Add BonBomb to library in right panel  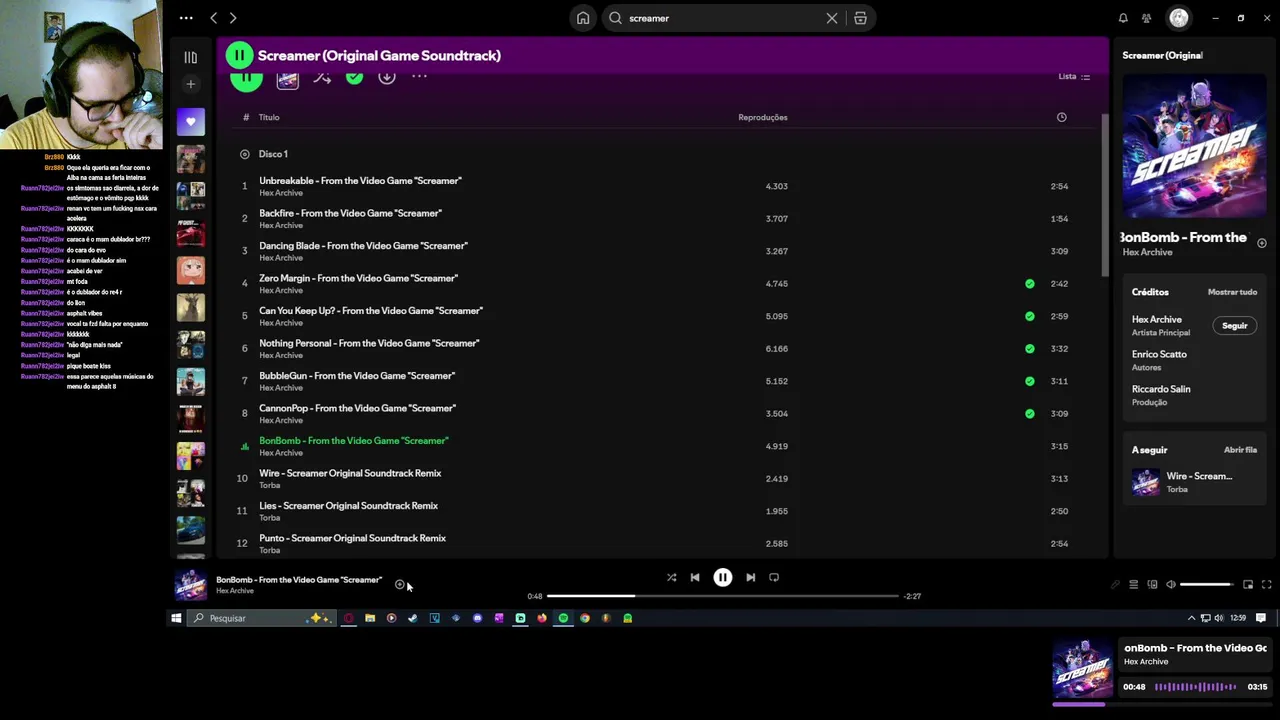[x=1262, y=243]
